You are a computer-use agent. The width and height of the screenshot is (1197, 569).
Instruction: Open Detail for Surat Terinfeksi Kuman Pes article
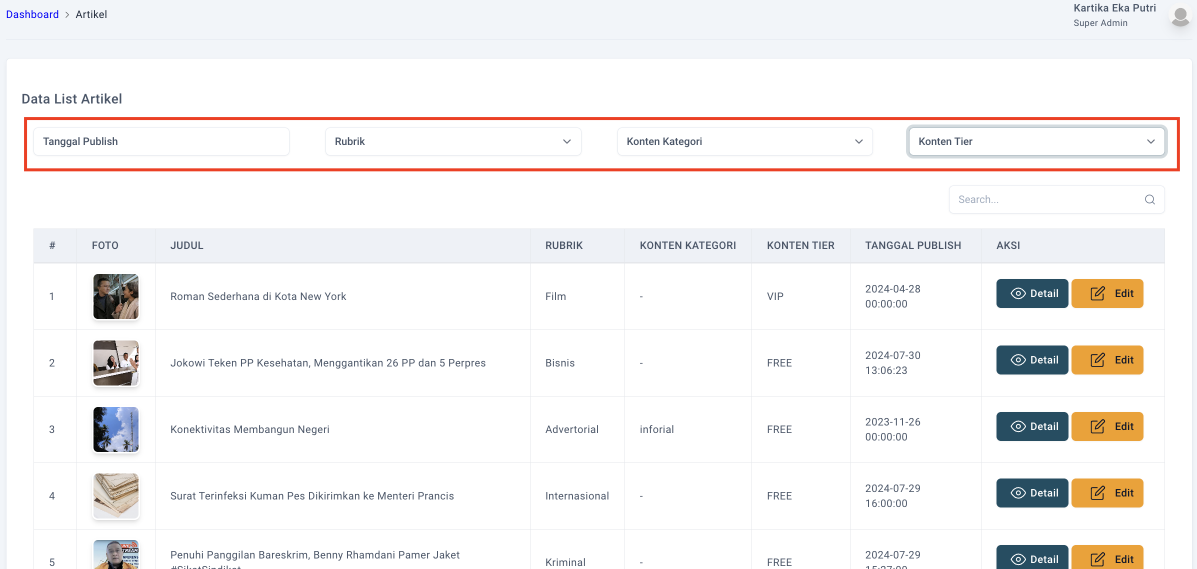pyautogui.click(x=1032, y=493)
